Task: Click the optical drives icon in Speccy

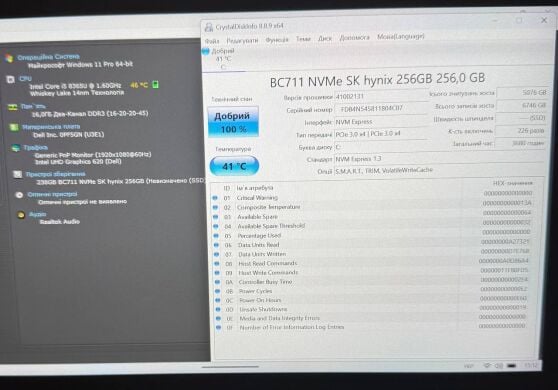Action: pos(19,195)
